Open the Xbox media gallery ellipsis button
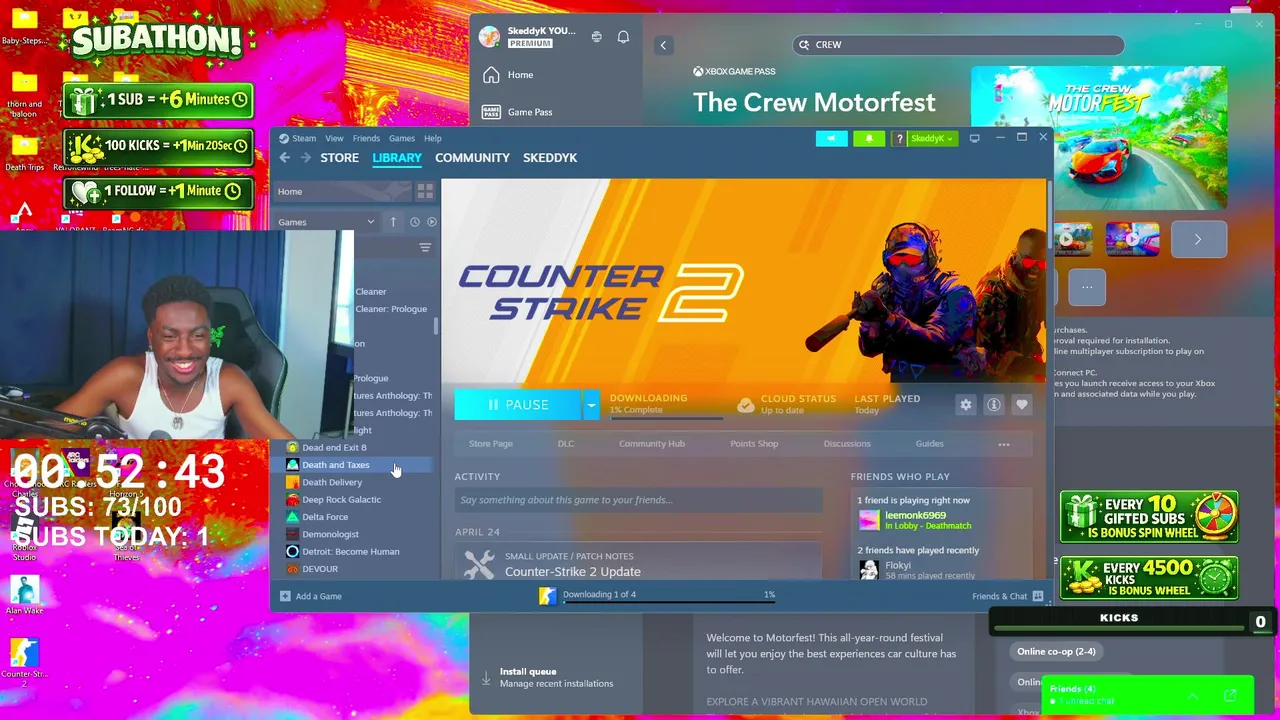Image resolution: width=1280 pixels, height=720 pixels. tap(1087, 288)
